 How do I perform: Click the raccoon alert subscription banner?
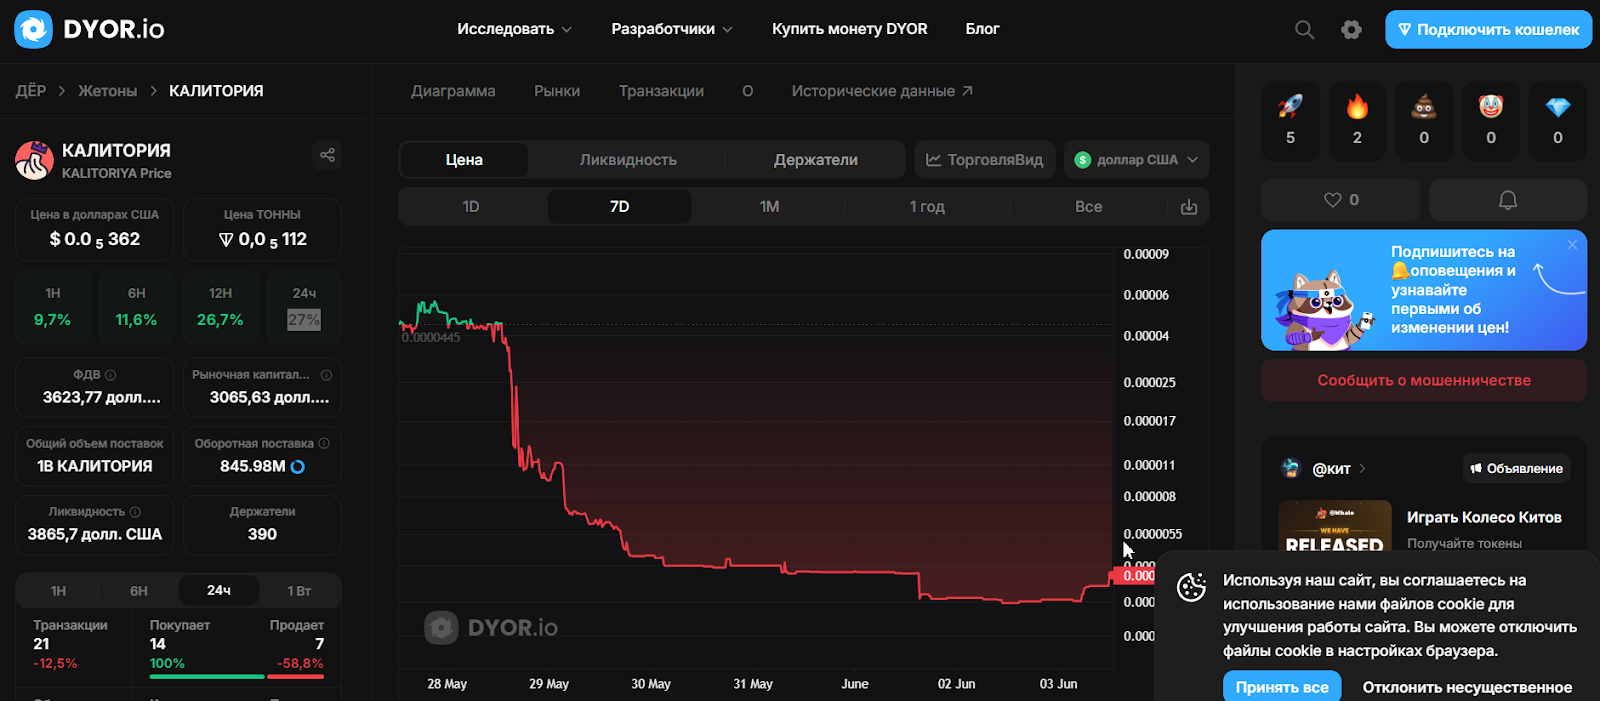pyautogui.click(x=1424, y=290)
